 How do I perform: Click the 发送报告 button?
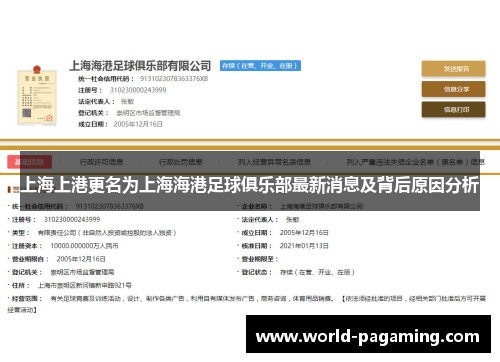click(x=453, y=69)
